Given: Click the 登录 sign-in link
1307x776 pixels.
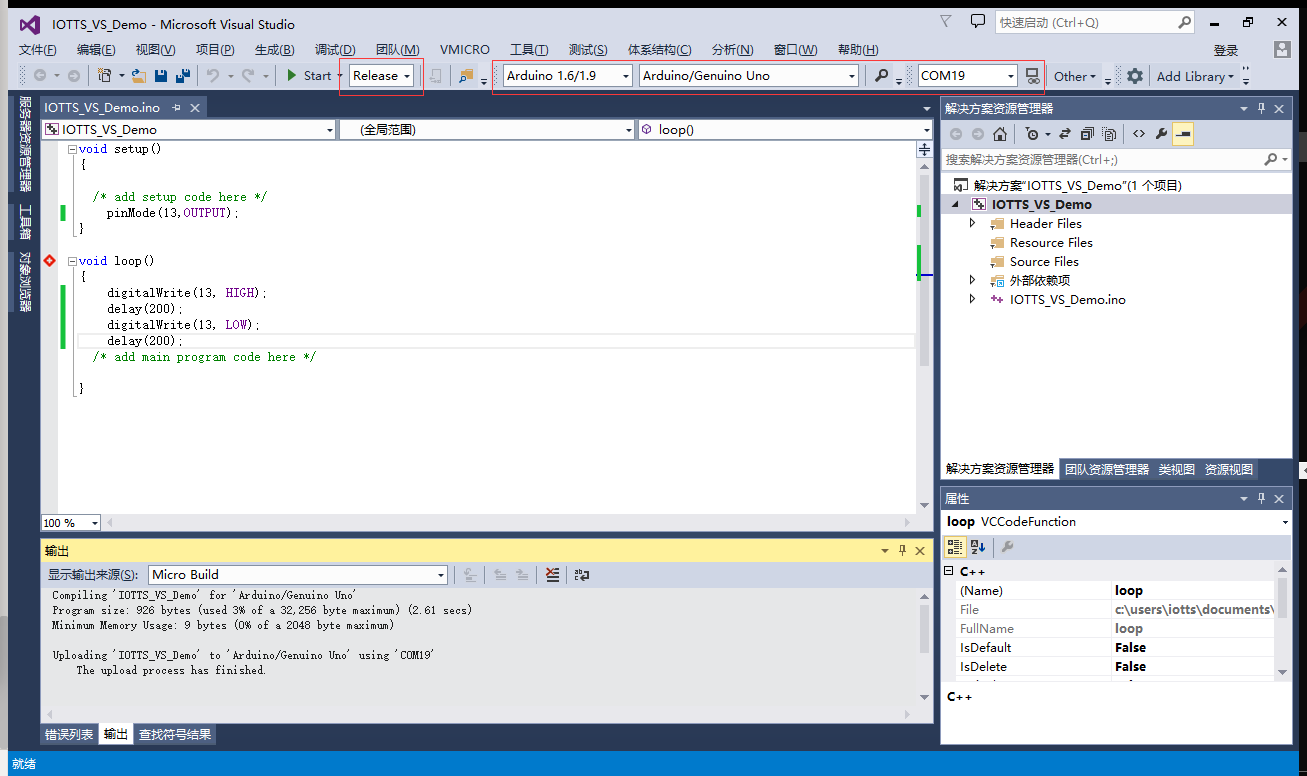Looking at the screenshot, I should 1225,50.
